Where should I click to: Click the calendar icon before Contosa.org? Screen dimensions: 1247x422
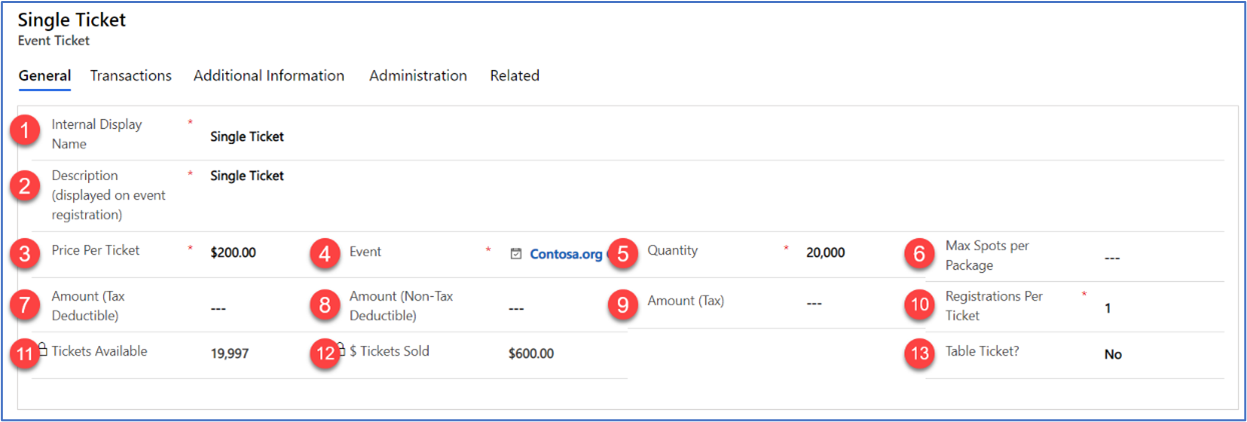tap(516, 254)
